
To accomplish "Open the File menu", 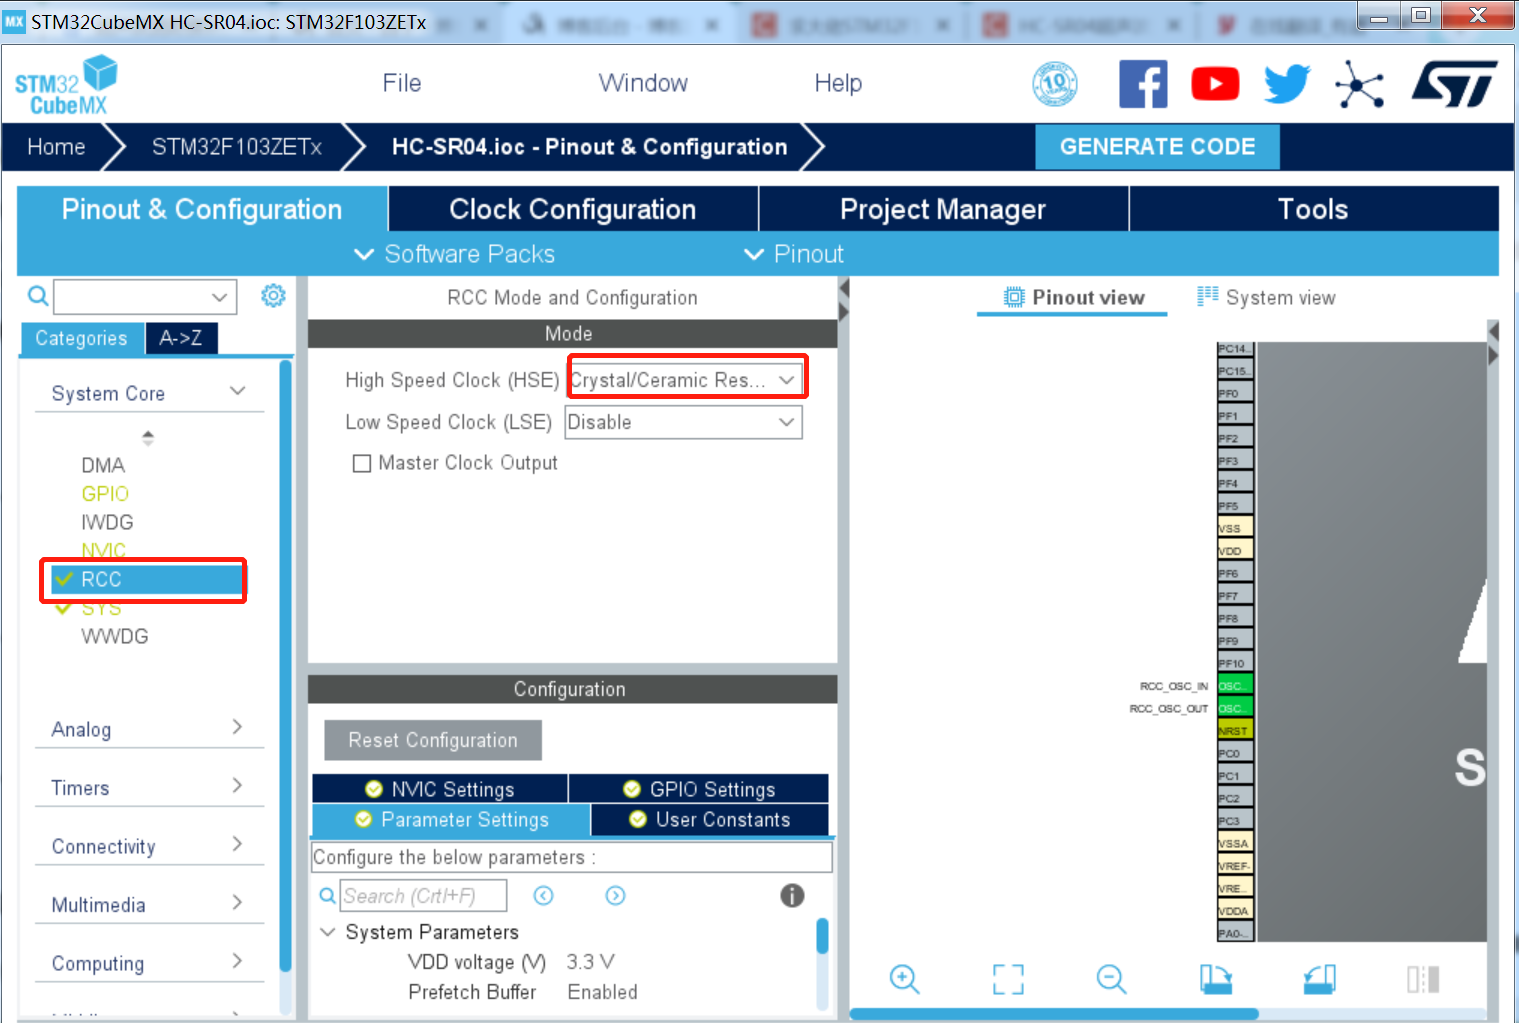I will click(402, 83).
